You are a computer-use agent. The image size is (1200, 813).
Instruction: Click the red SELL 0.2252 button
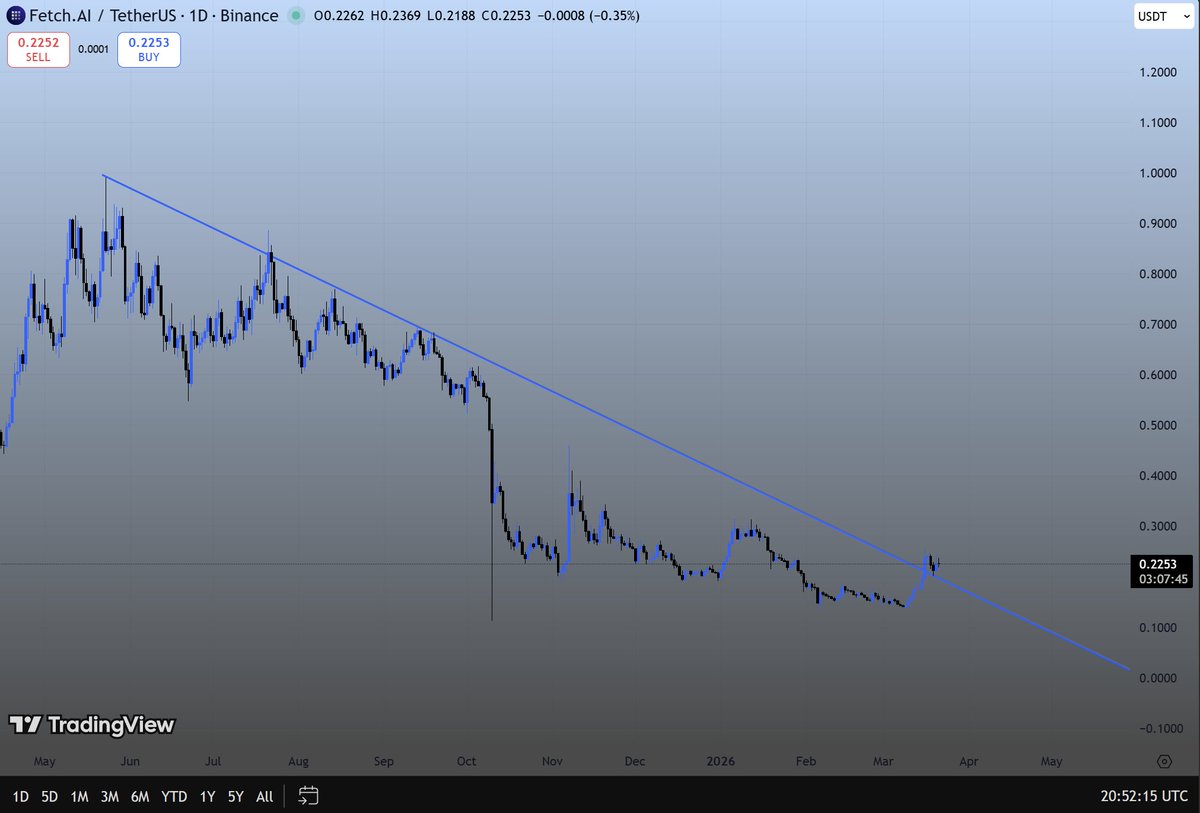(38, 50)
